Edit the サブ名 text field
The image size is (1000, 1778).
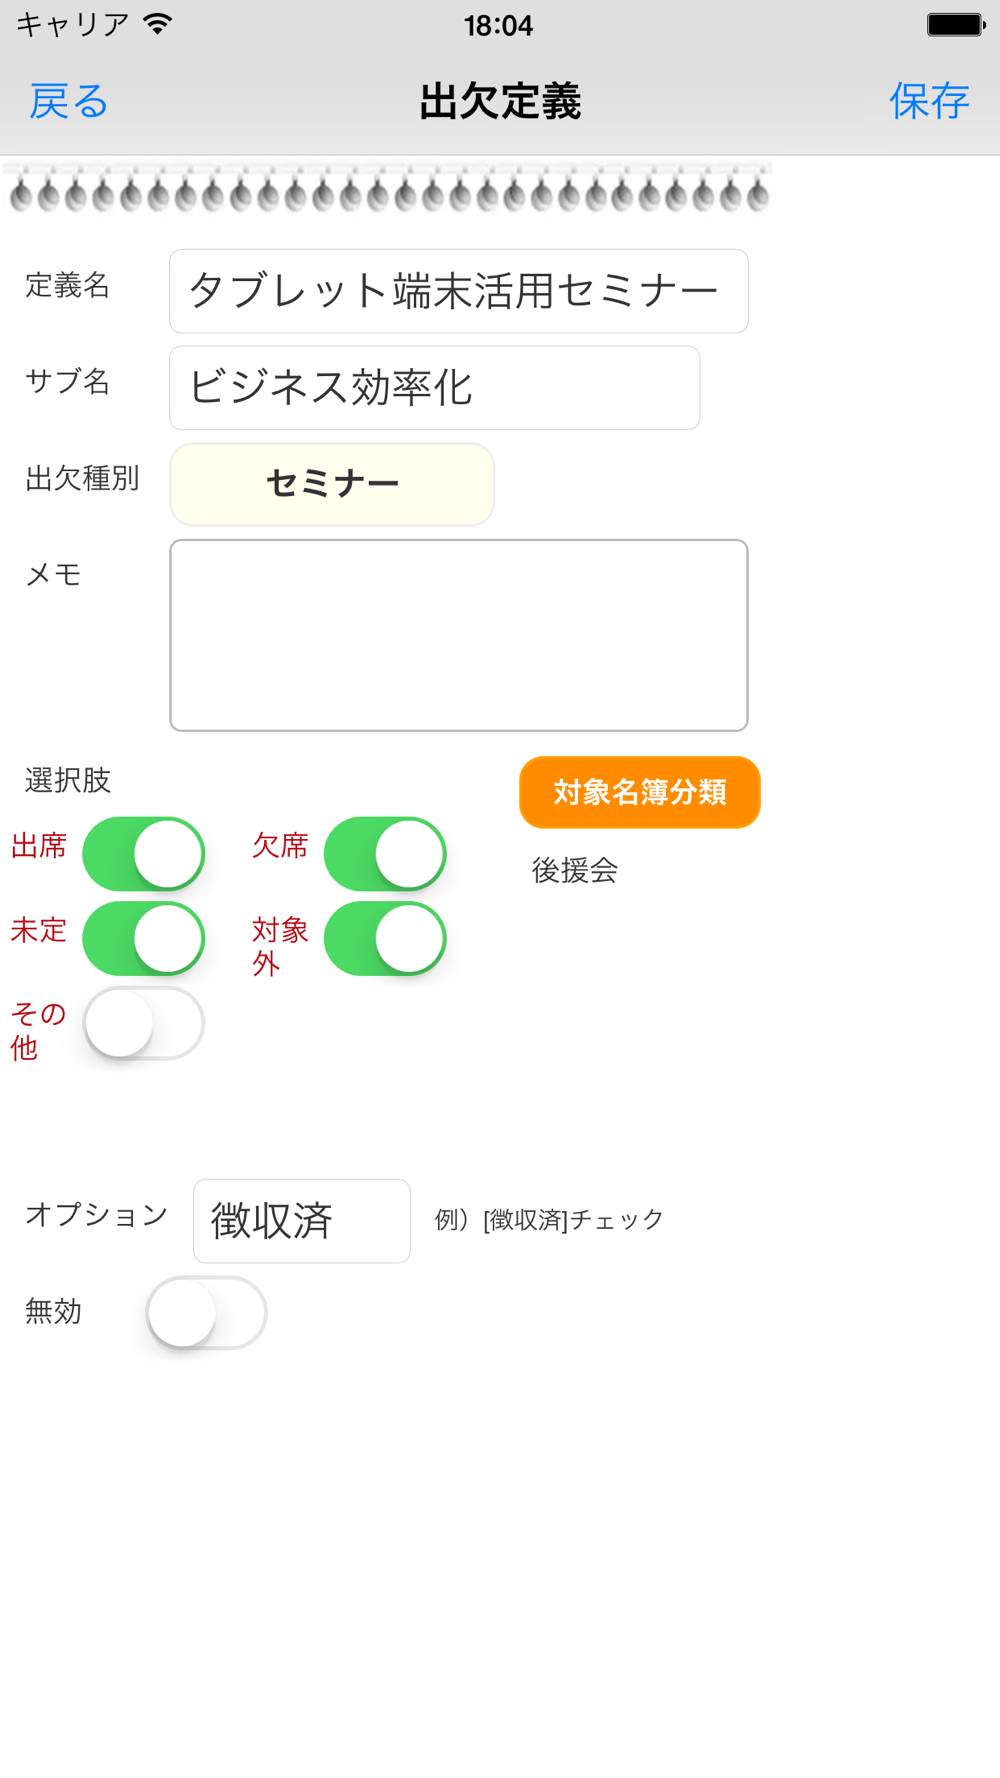[434, 388]
